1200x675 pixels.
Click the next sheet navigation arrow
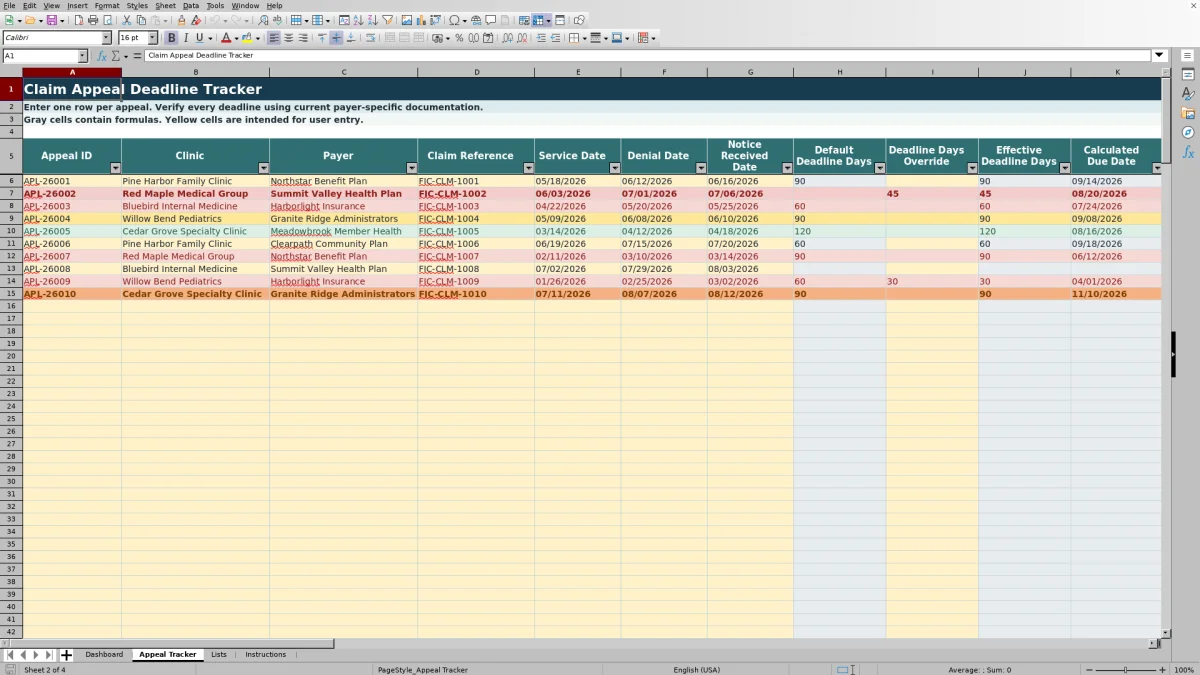[36, 655]
